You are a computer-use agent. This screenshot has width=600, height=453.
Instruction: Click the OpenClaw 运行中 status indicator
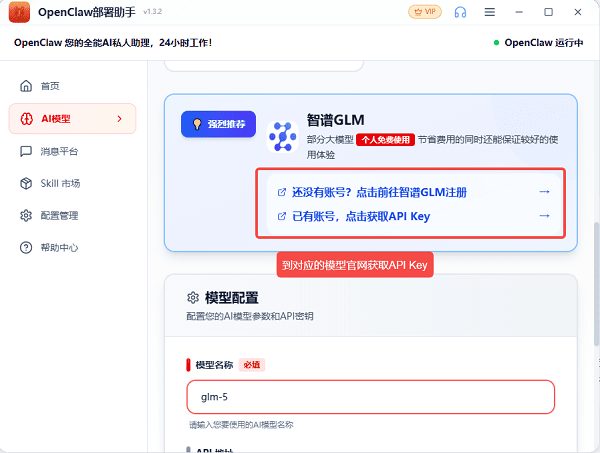coord(538,42)
